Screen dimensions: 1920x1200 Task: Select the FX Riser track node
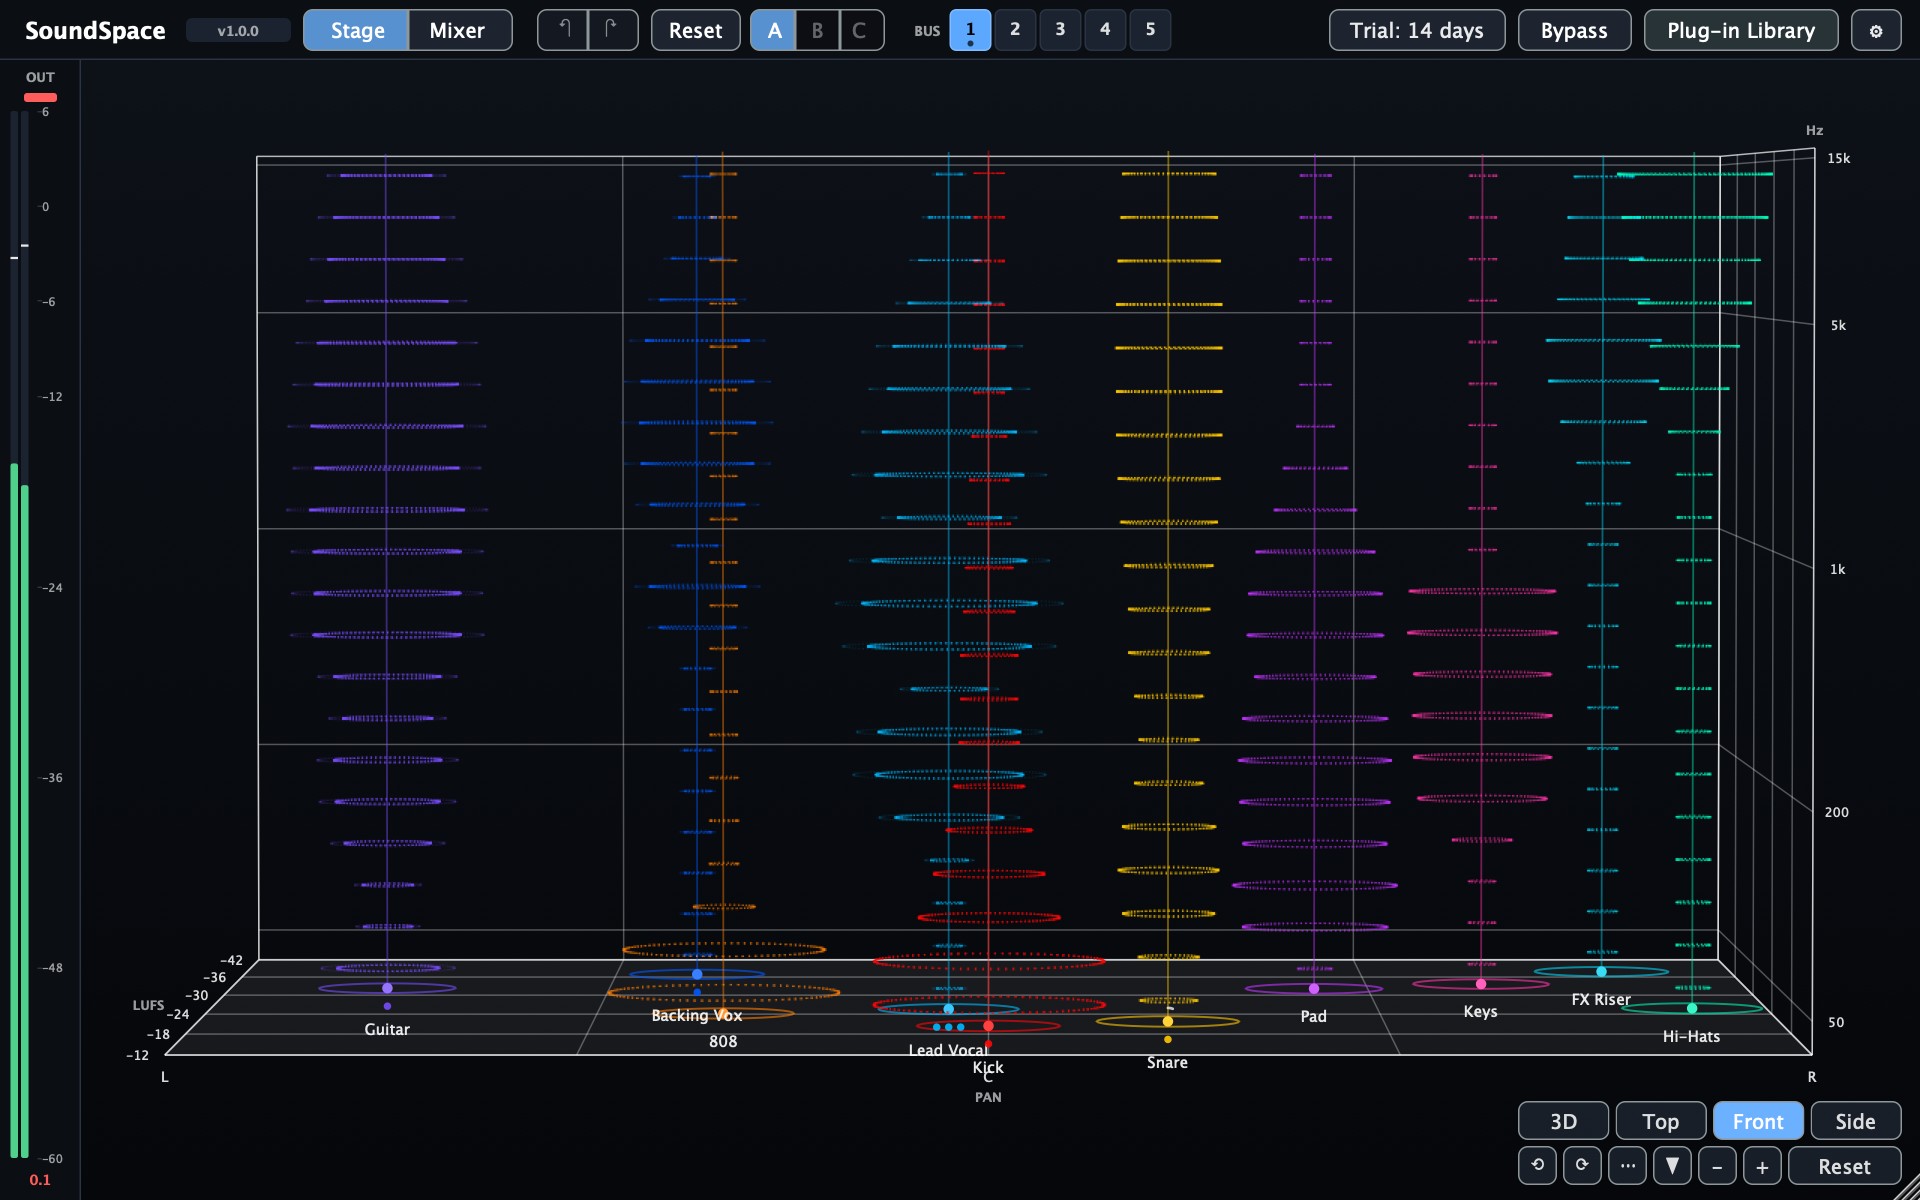coord(1601,971)
